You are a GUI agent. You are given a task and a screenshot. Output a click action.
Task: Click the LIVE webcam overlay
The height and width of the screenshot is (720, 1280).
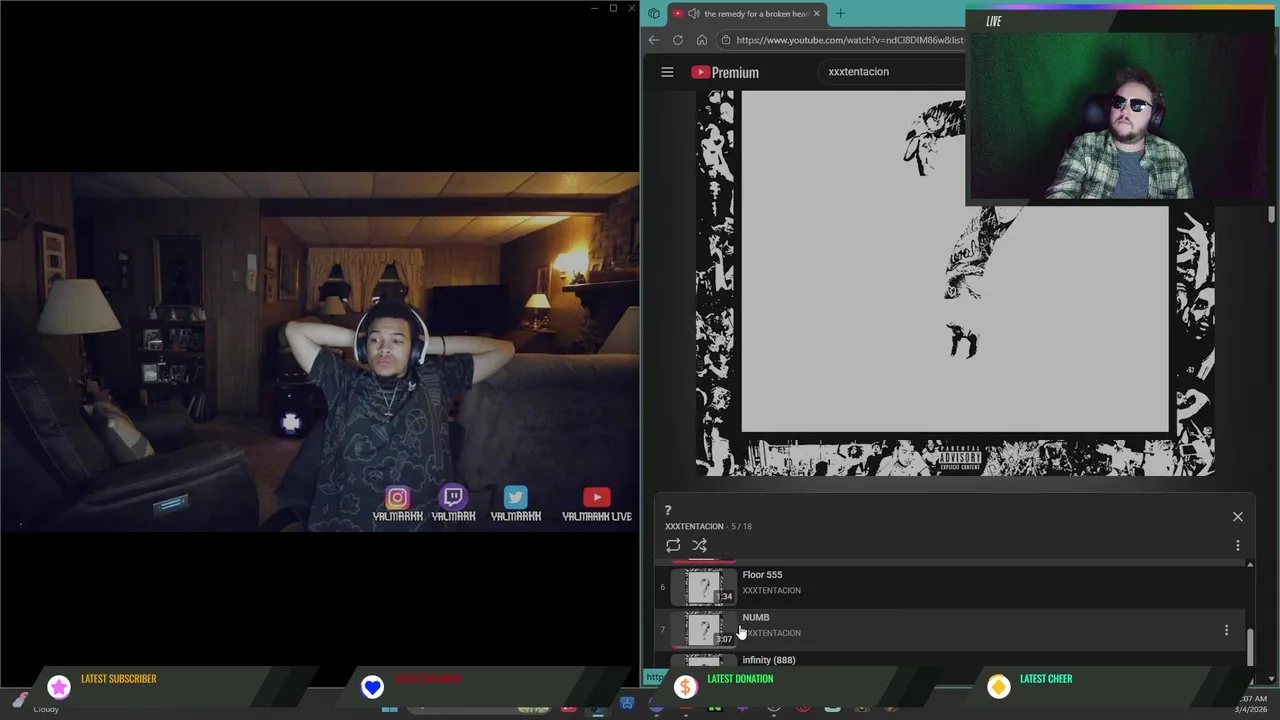coord(1122,107)
